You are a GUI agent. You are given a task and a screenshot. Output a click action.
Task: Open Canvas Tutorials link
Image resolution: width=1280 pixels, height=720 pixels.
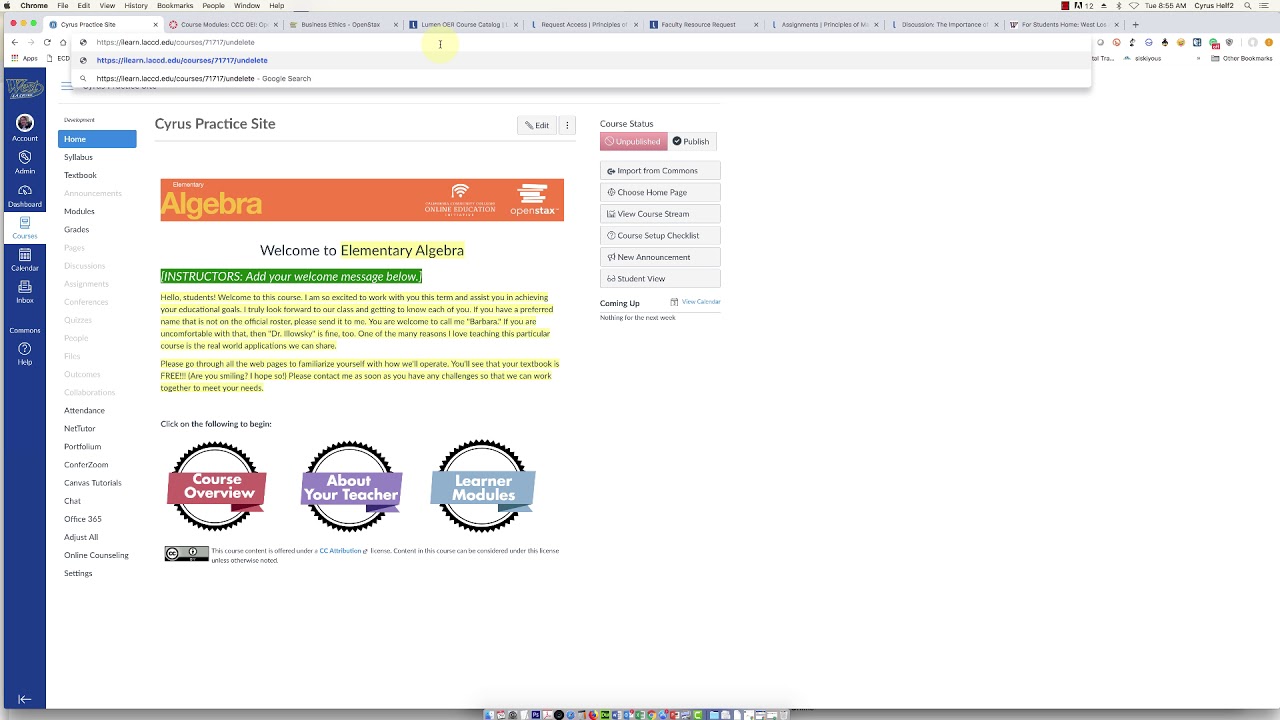coord(92,482)
